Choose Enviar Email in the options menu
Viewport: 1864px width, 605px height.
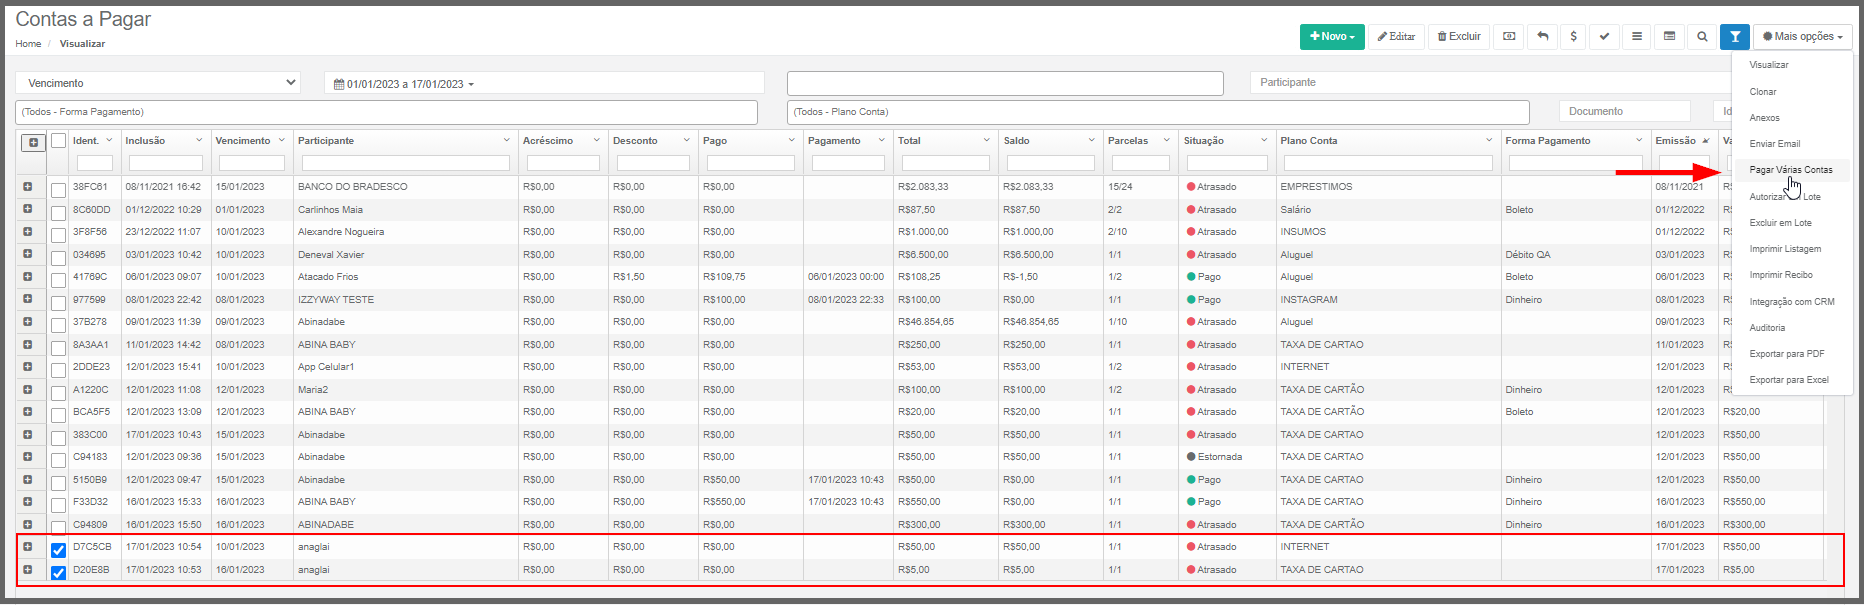1774,144
